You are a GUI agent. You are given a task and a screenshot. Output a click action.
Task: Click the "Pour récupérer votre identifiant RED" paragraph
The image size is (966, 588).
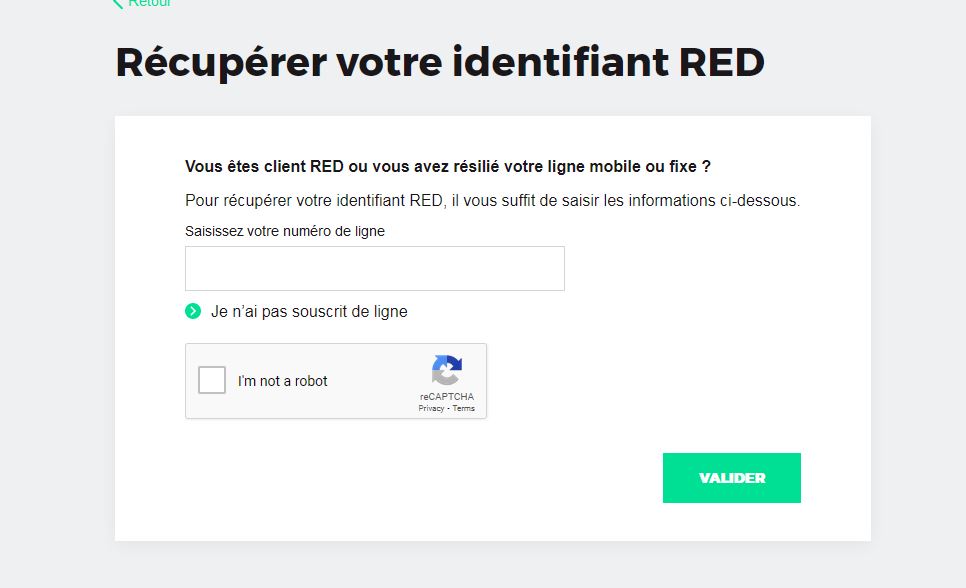point(492,200)
